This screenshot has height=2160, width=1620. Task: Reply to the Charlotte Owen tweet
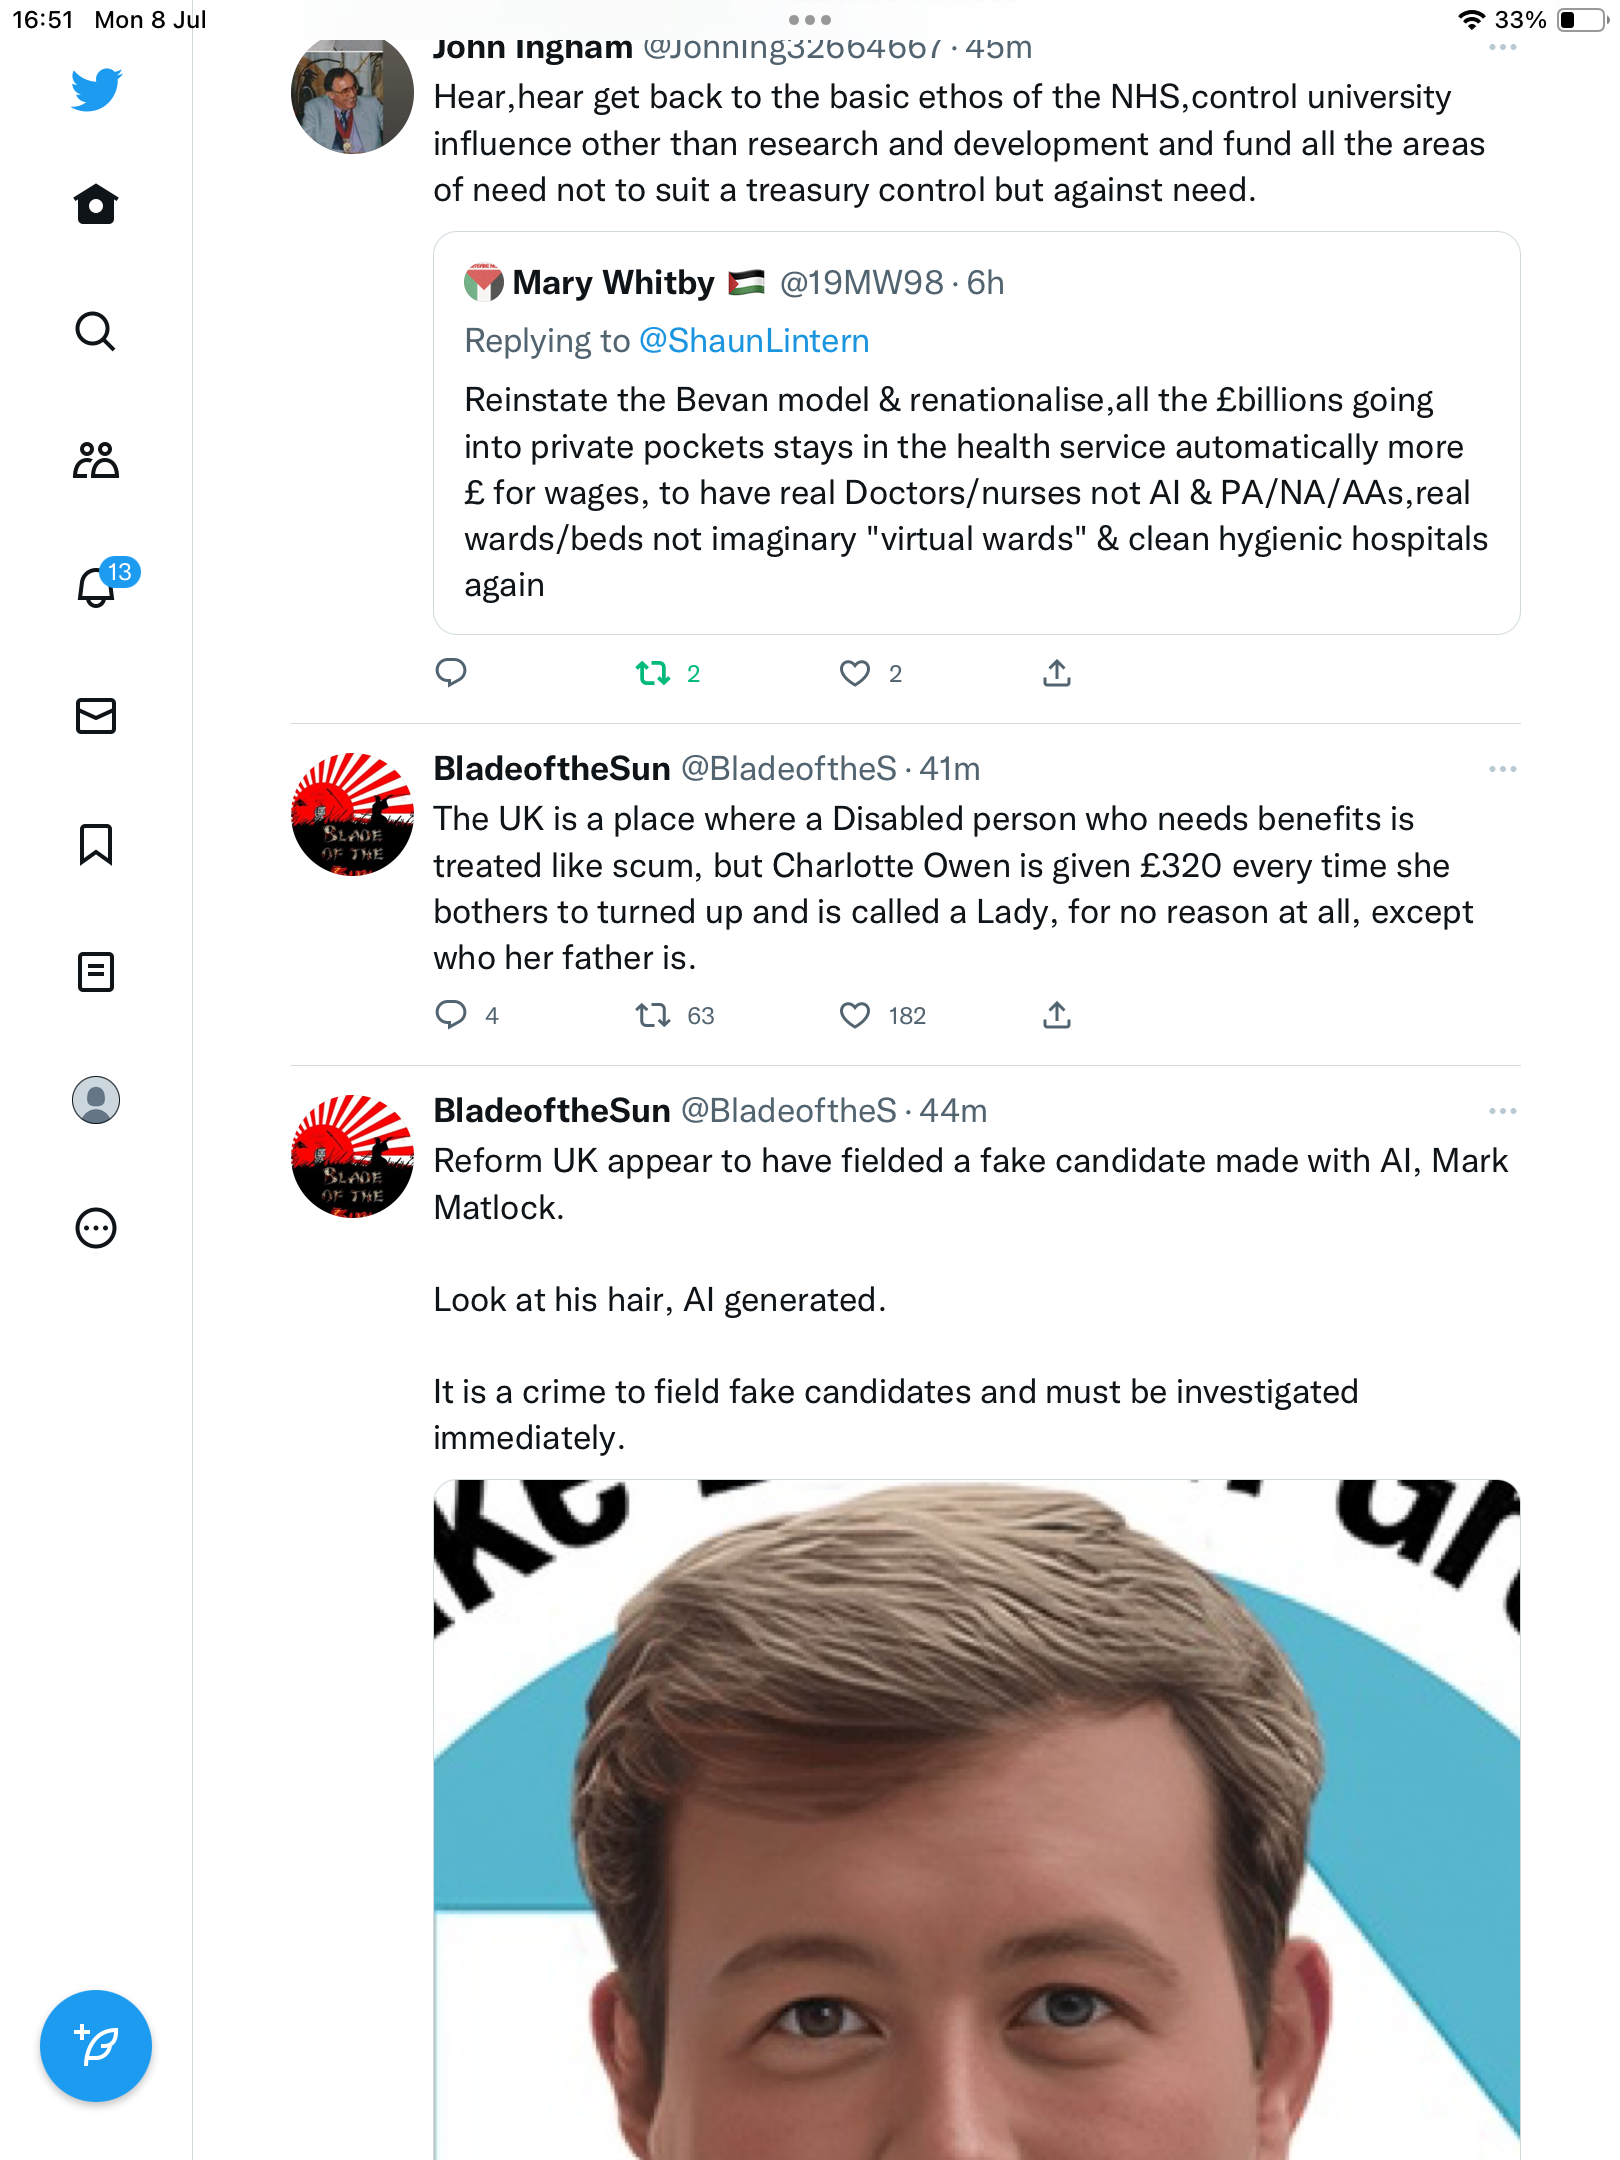point(451,1016)
